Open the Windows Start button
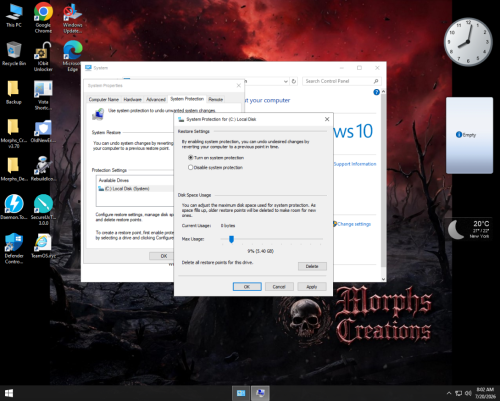This screenshot has height=401, width=500. coord(9,393)
